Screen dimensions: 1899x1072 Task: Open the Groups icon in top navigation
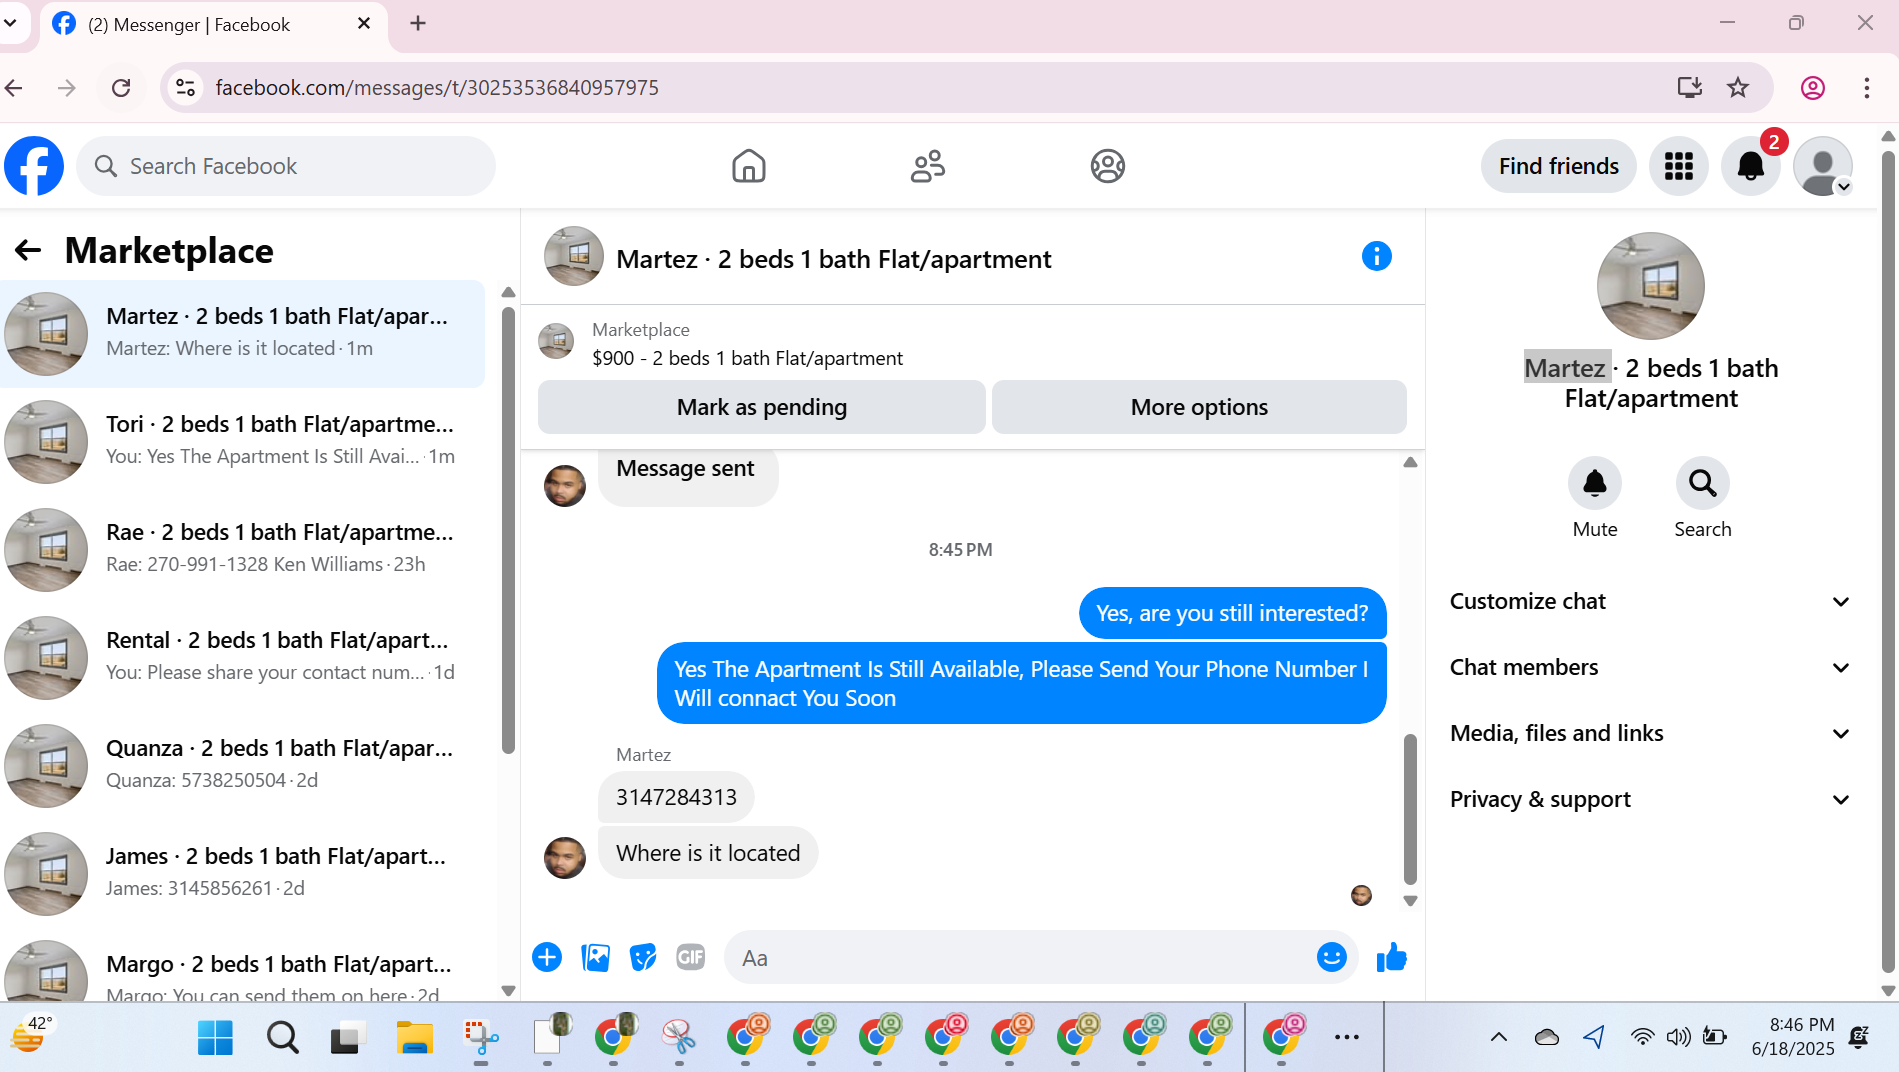(x=1108, y=166)
